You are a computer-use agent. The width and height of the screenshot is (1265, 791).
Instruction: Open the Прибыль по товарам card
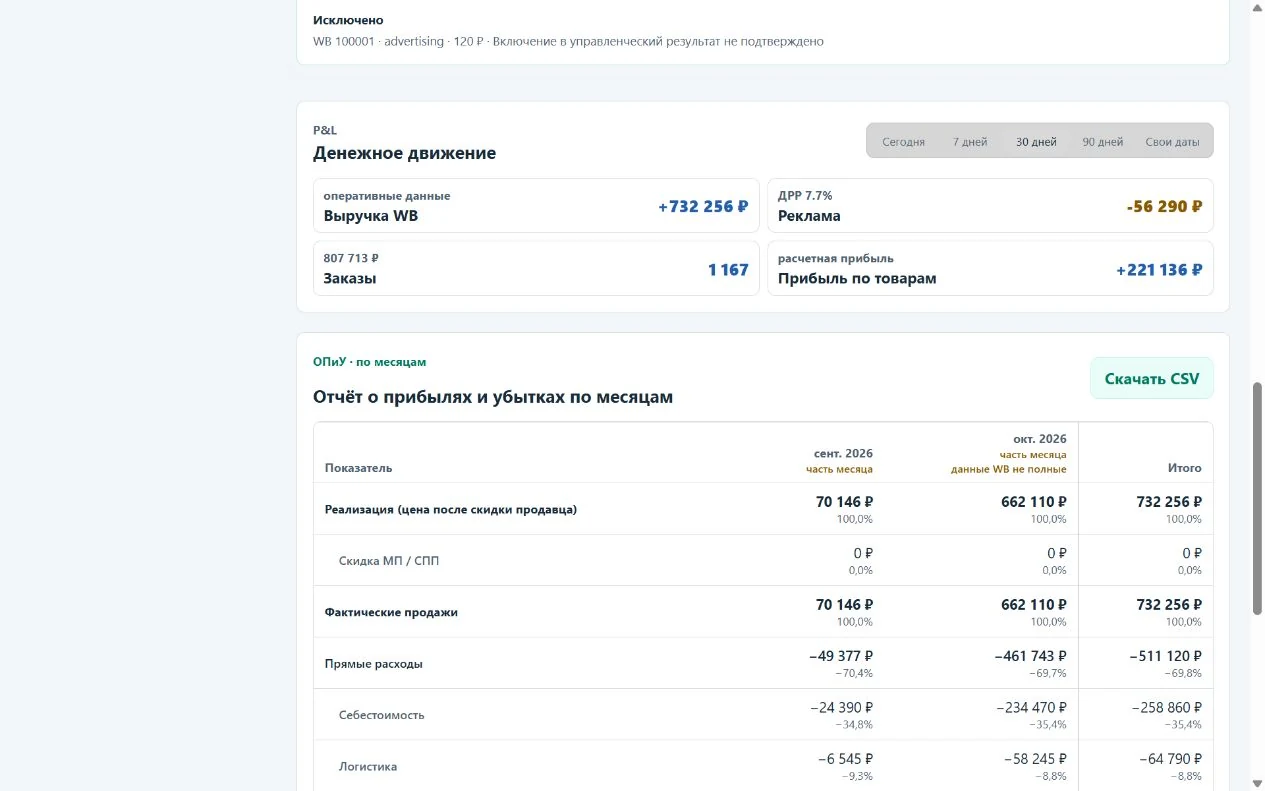pyautogui.click(x=990, y=268)
